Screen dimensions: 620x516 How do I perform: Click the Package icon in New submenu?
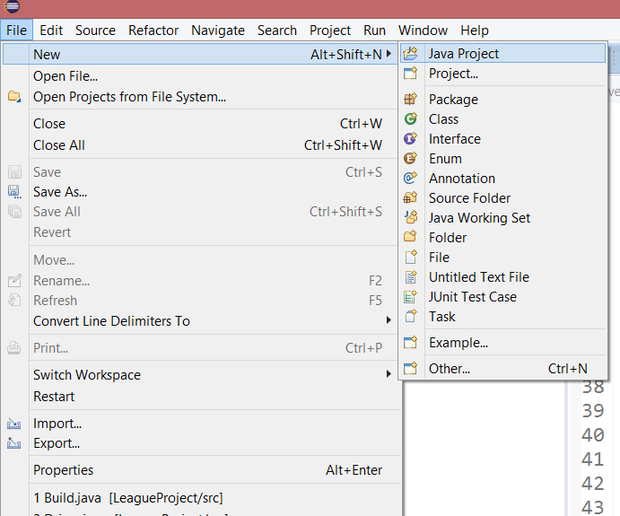(x=410, y=99)
